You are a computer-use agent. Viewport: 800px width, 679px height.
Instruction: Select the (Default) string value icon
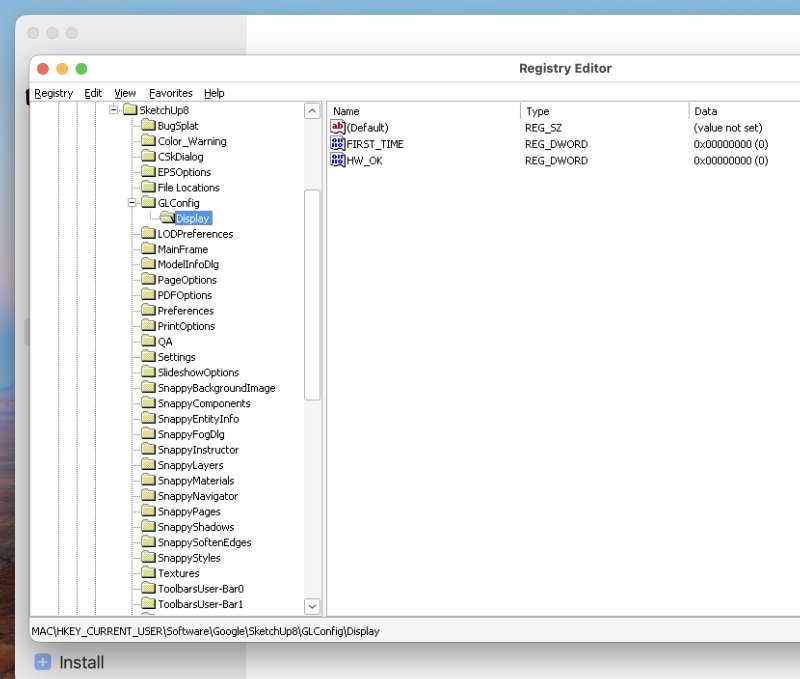click(x=338, y=128)
